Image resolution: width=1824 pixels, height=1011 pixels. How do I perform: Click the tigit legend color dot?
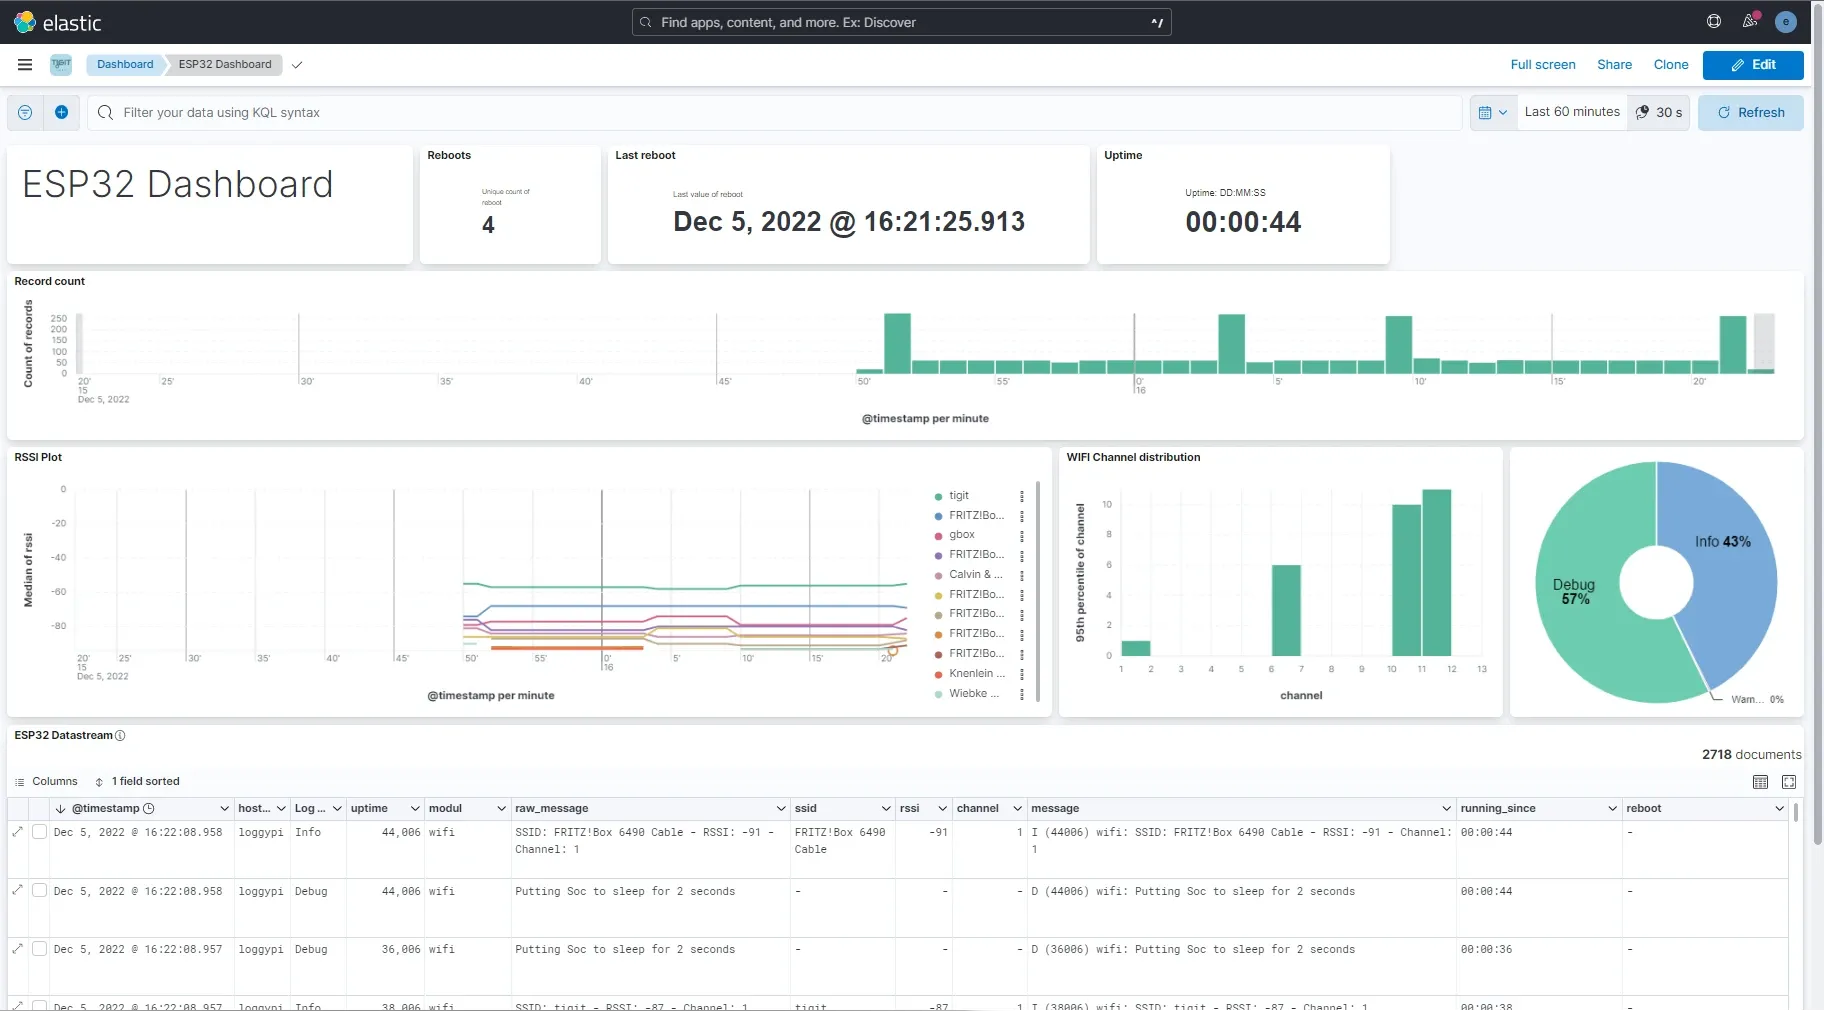(x=938, y=497)
